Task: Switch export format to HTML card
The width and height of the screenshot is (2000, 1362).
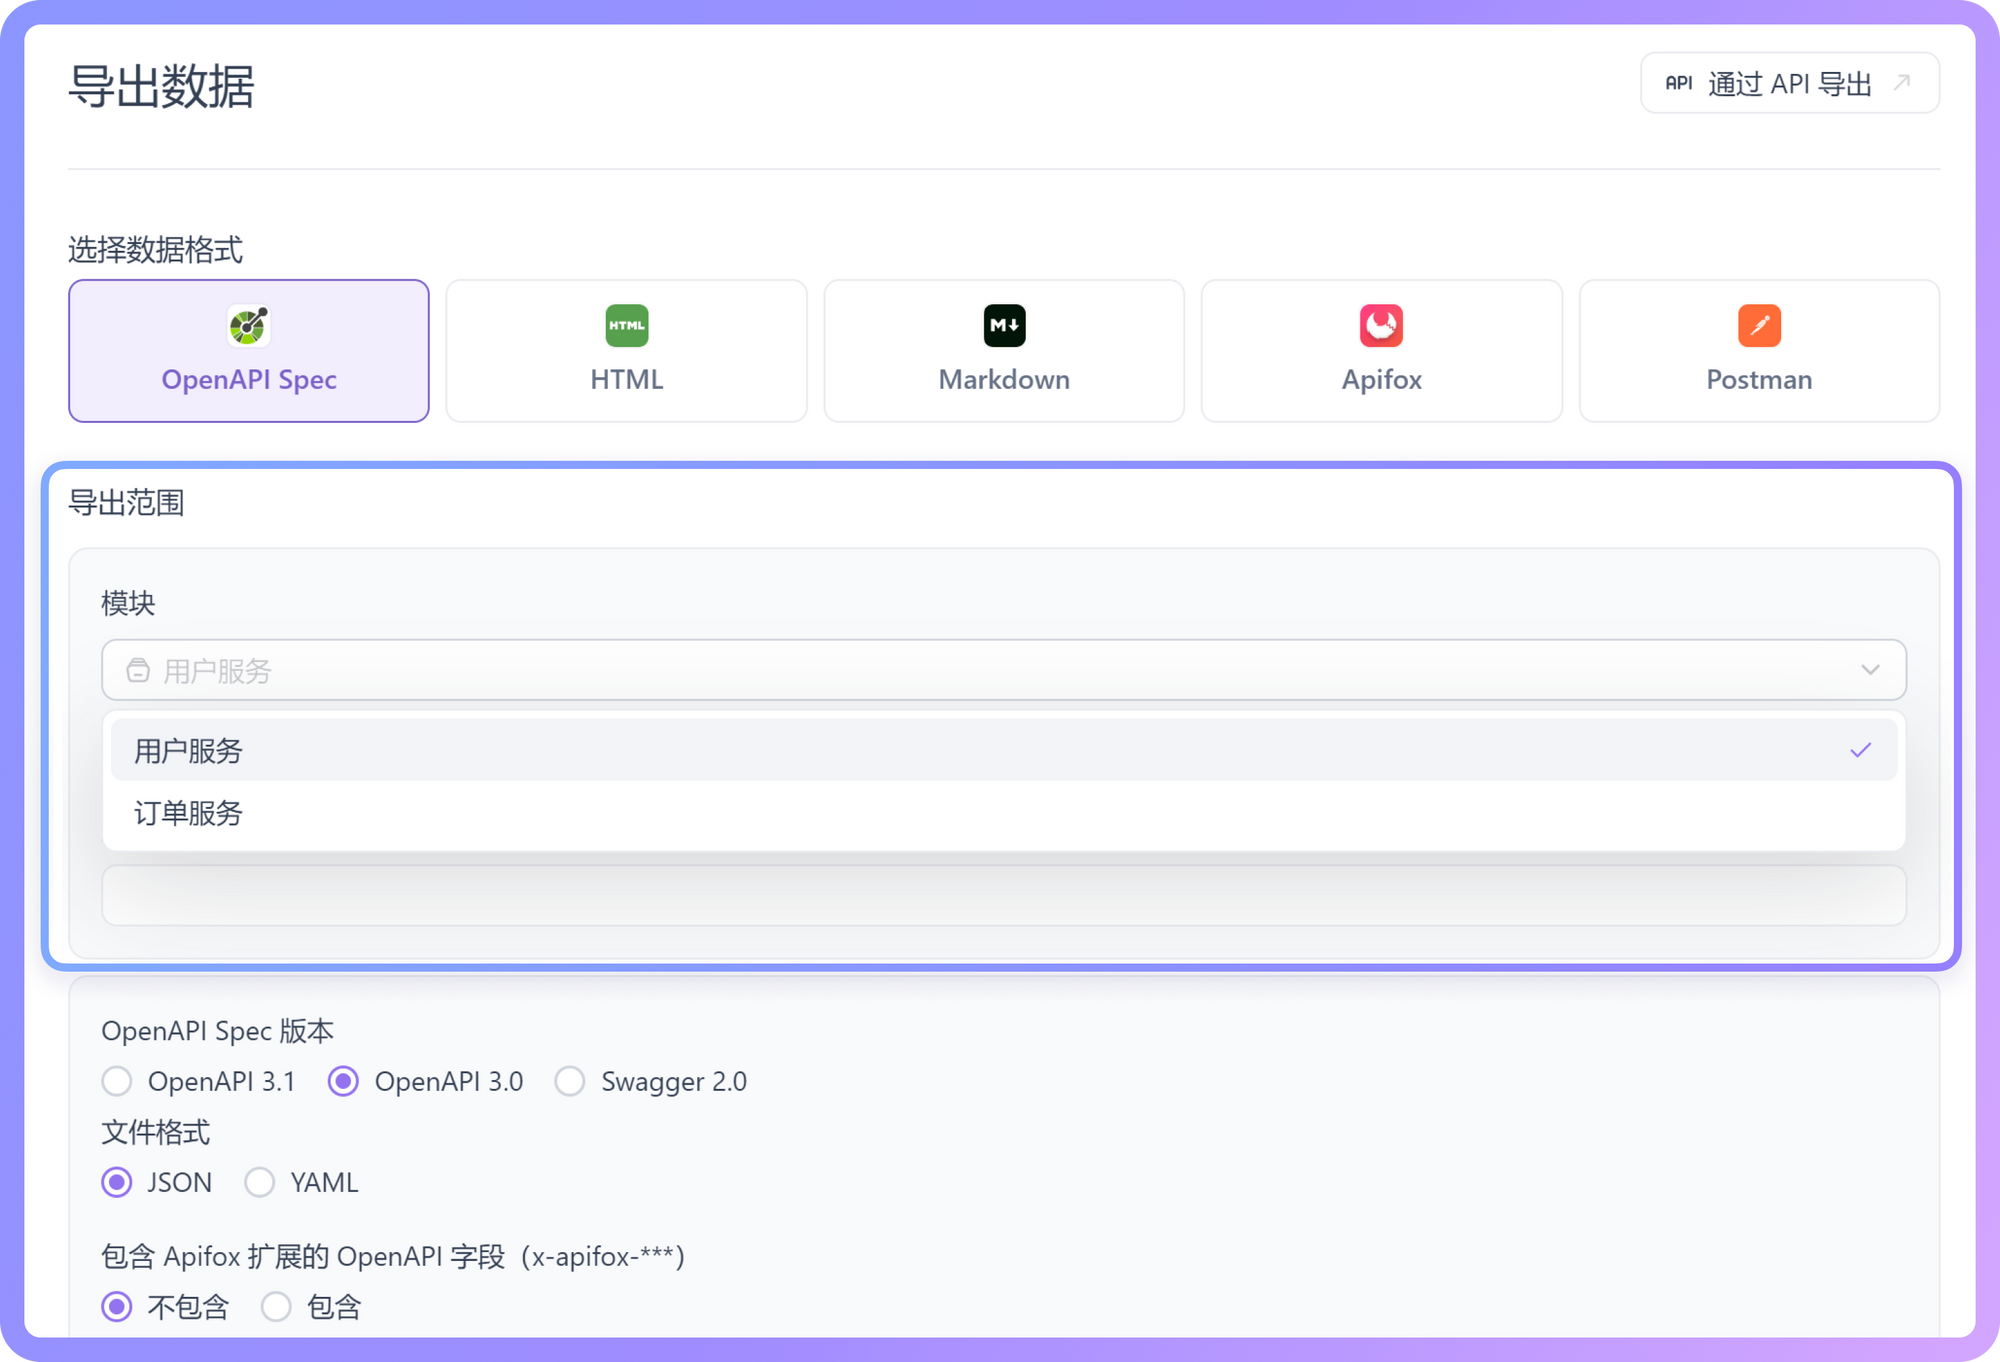Action: pyautogui.click(x=626, y=350)
